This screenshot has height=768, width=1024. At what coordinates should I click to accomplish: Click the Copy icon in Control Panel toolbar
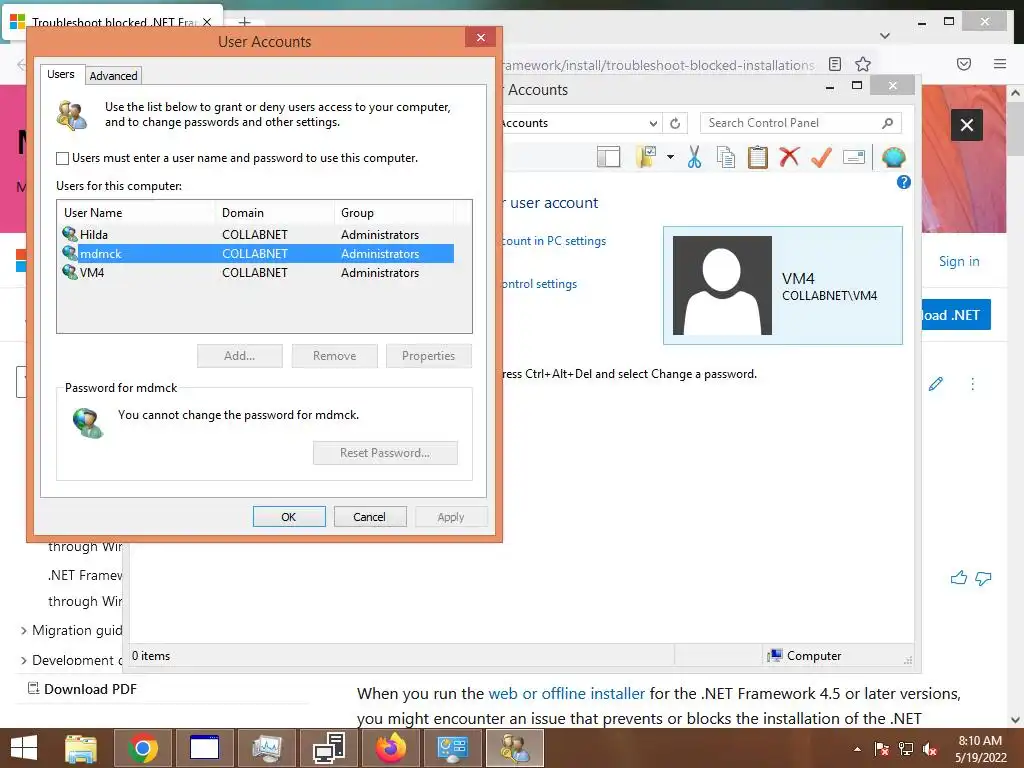(x=726, y=157)
